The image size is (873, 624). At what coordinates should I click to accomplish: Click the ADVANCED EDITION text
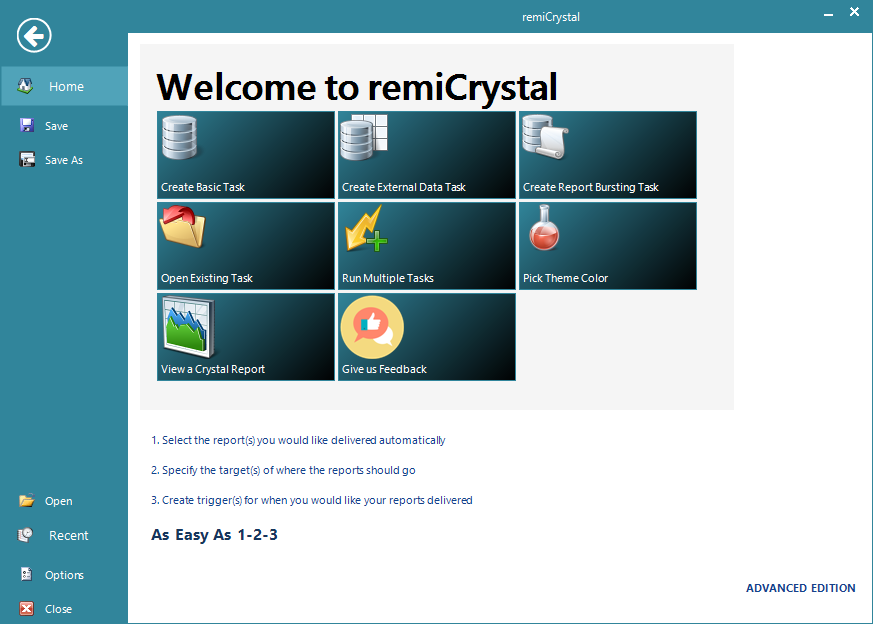click(x=801, y=588)
